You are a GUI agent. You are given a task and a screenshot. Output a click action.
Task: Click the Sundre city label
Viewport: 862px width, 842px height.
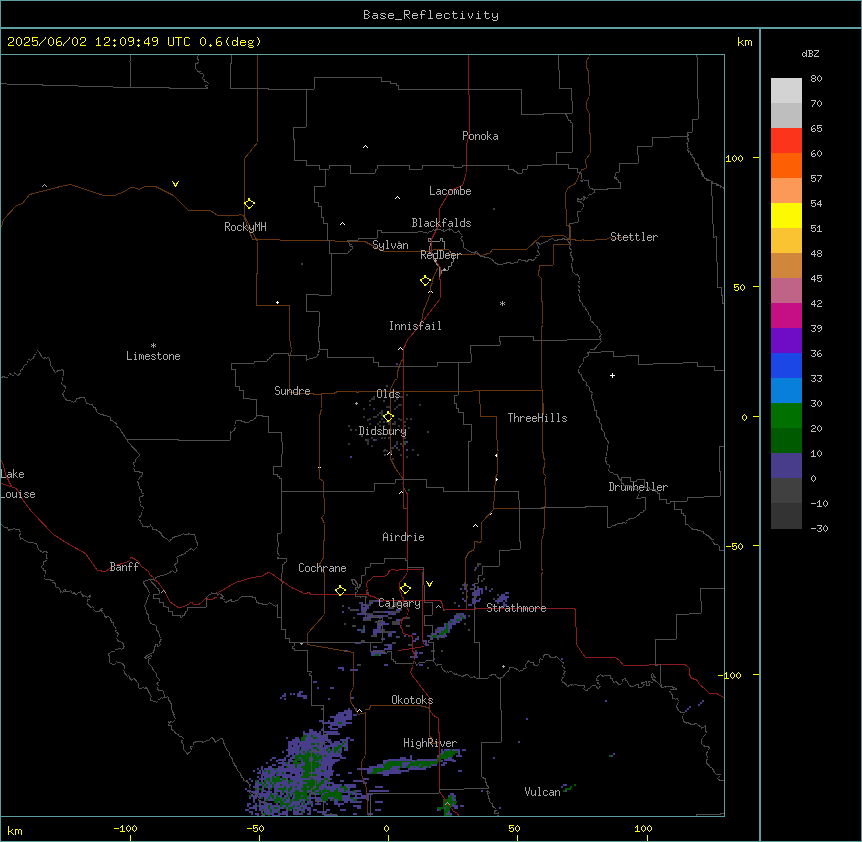click(292, 391)
